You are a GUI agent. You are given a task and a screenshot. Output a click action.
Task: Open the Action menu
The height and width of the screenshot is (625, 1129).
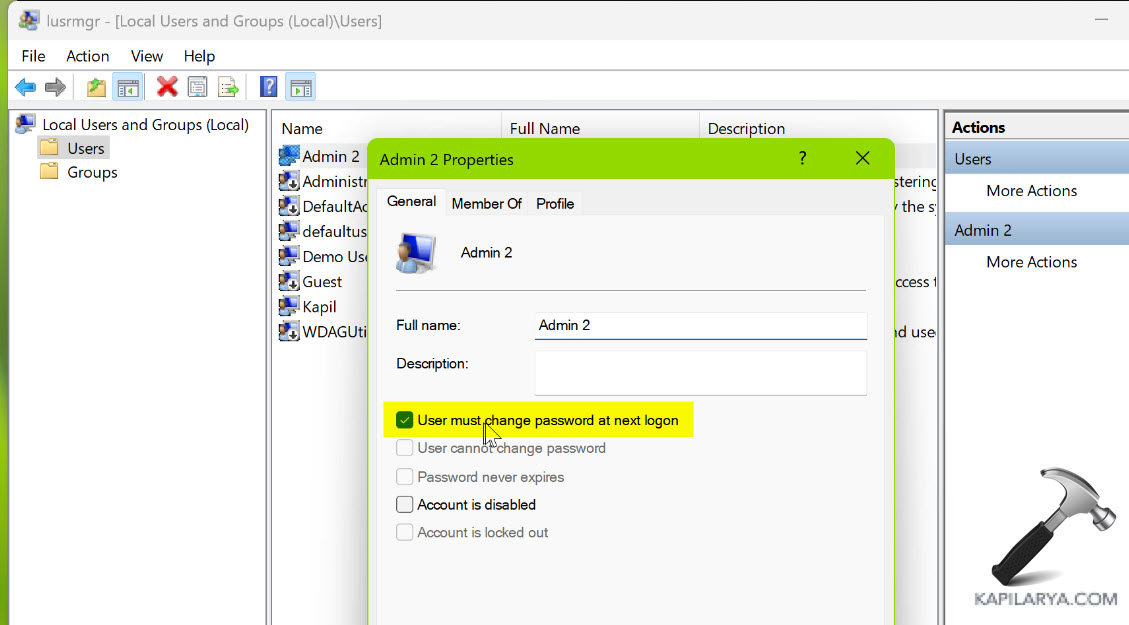[88, 56]
